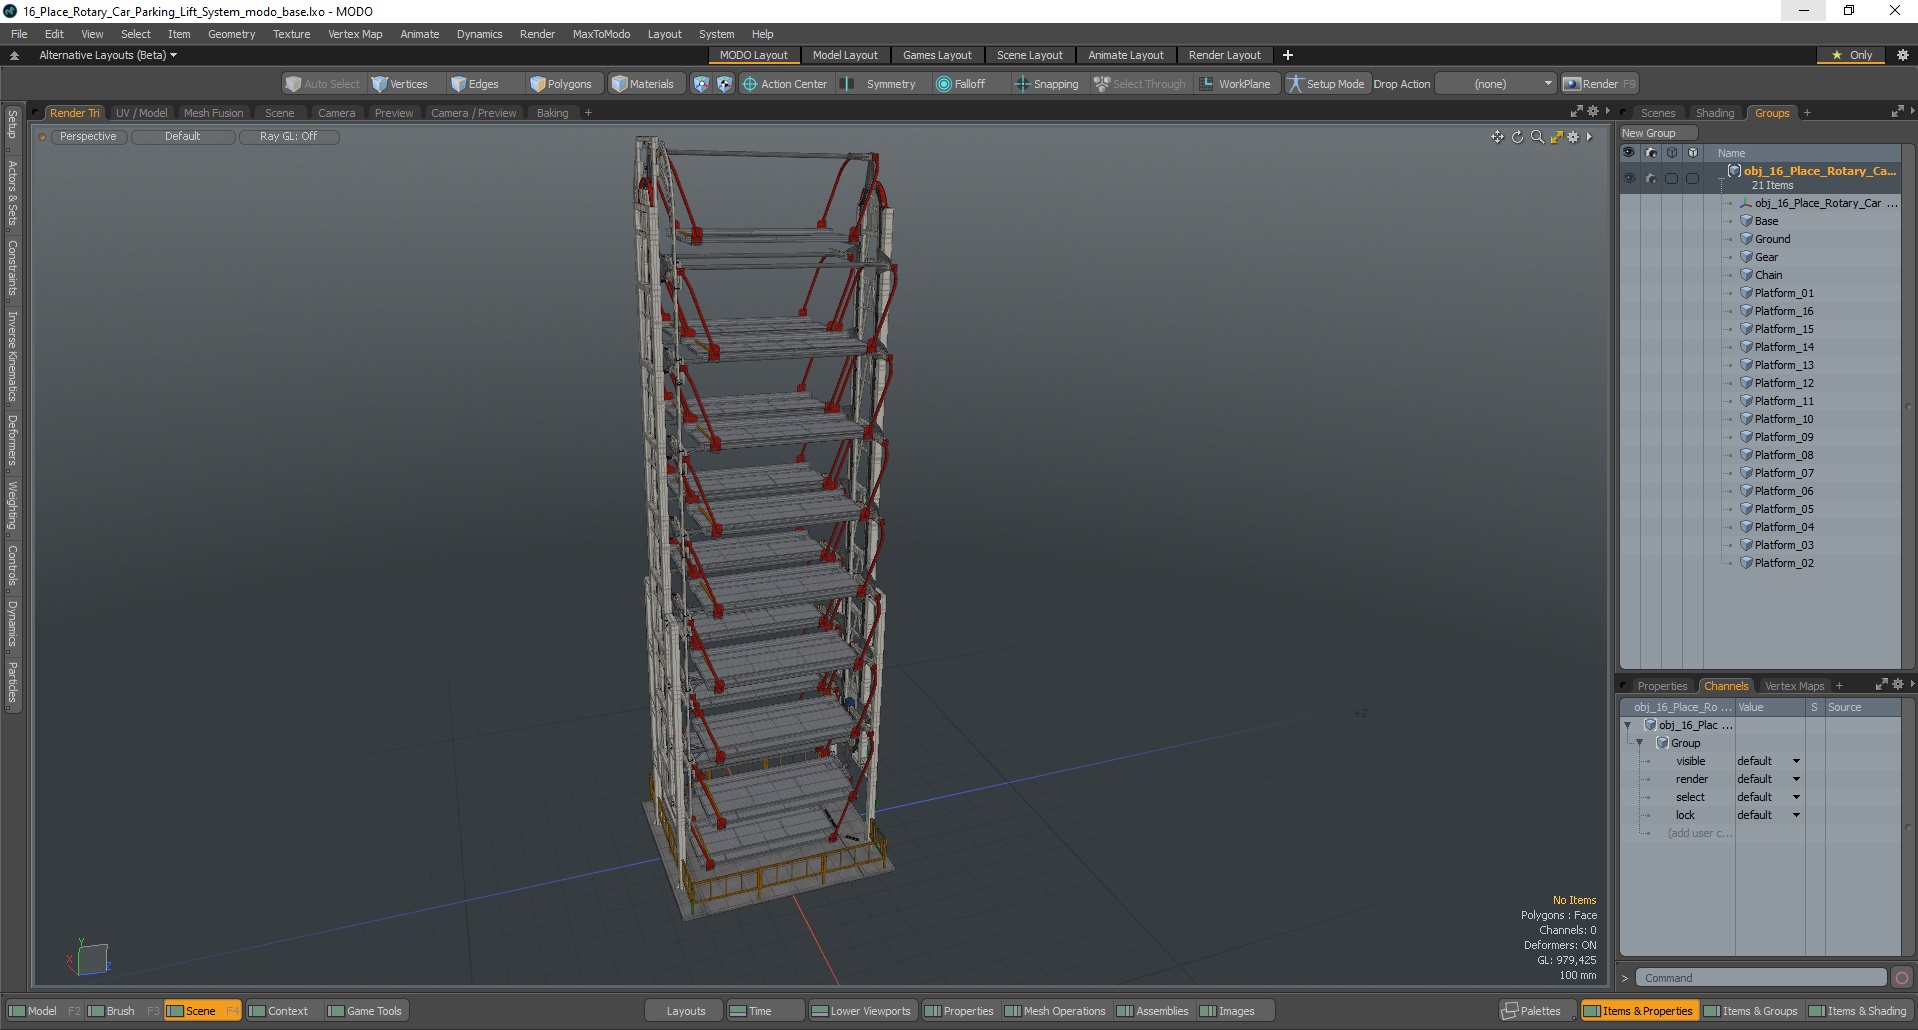Screen dimensions: 1918x1030
Task: Add a new layout tab with plus icon
Action: [1288, 55]
